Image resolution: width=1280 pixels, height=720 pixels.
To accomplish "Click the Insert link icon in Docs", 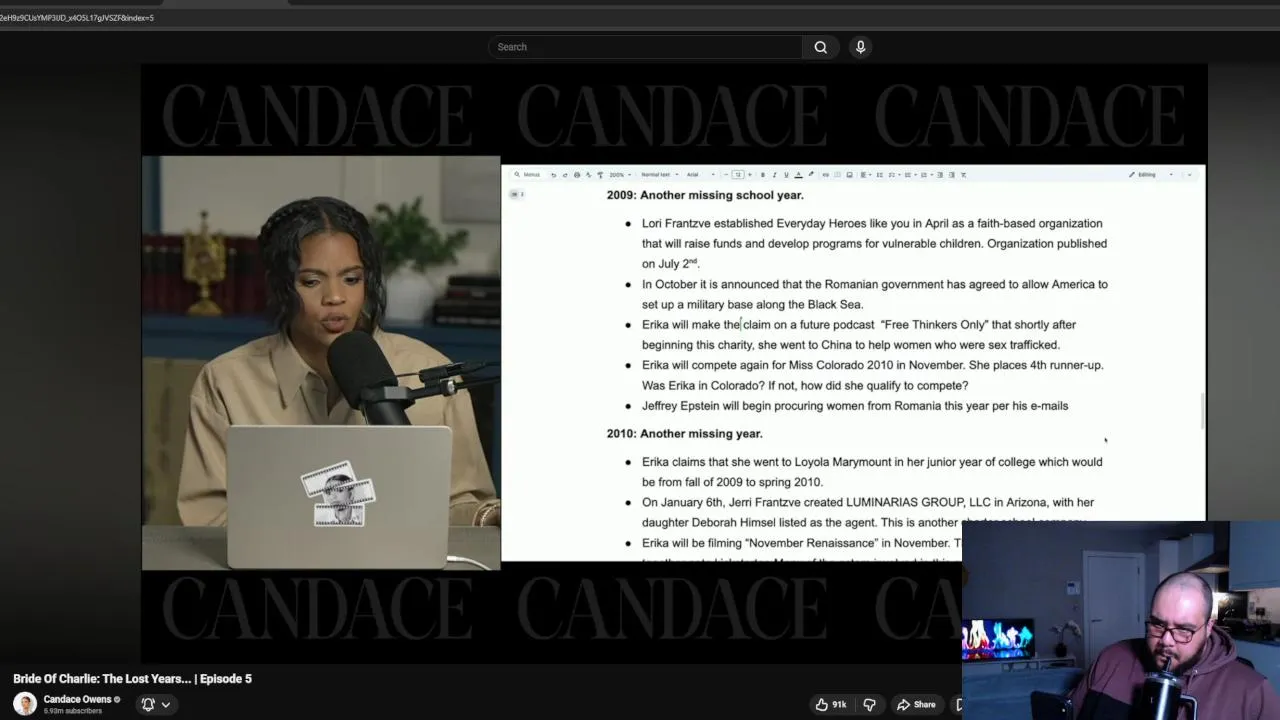I will pyautogui.click(x=825, y=174).
